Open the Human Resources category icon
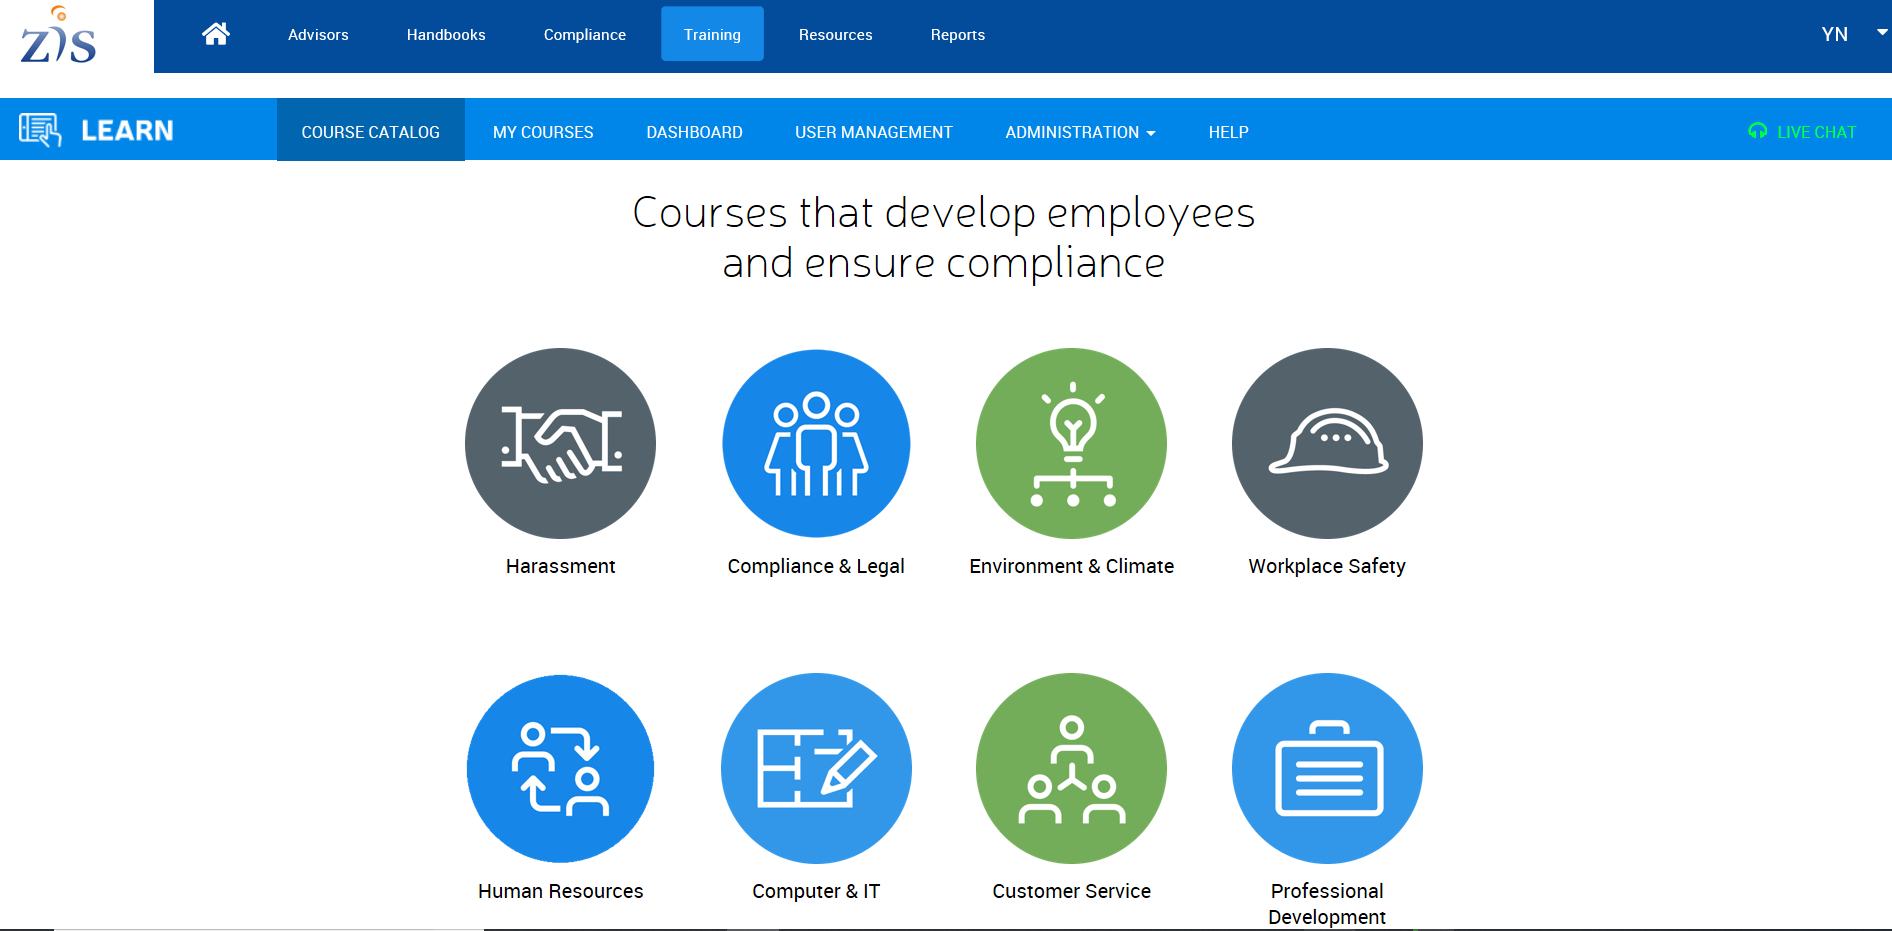1892x931 pixels. click(x=560, y=768)
